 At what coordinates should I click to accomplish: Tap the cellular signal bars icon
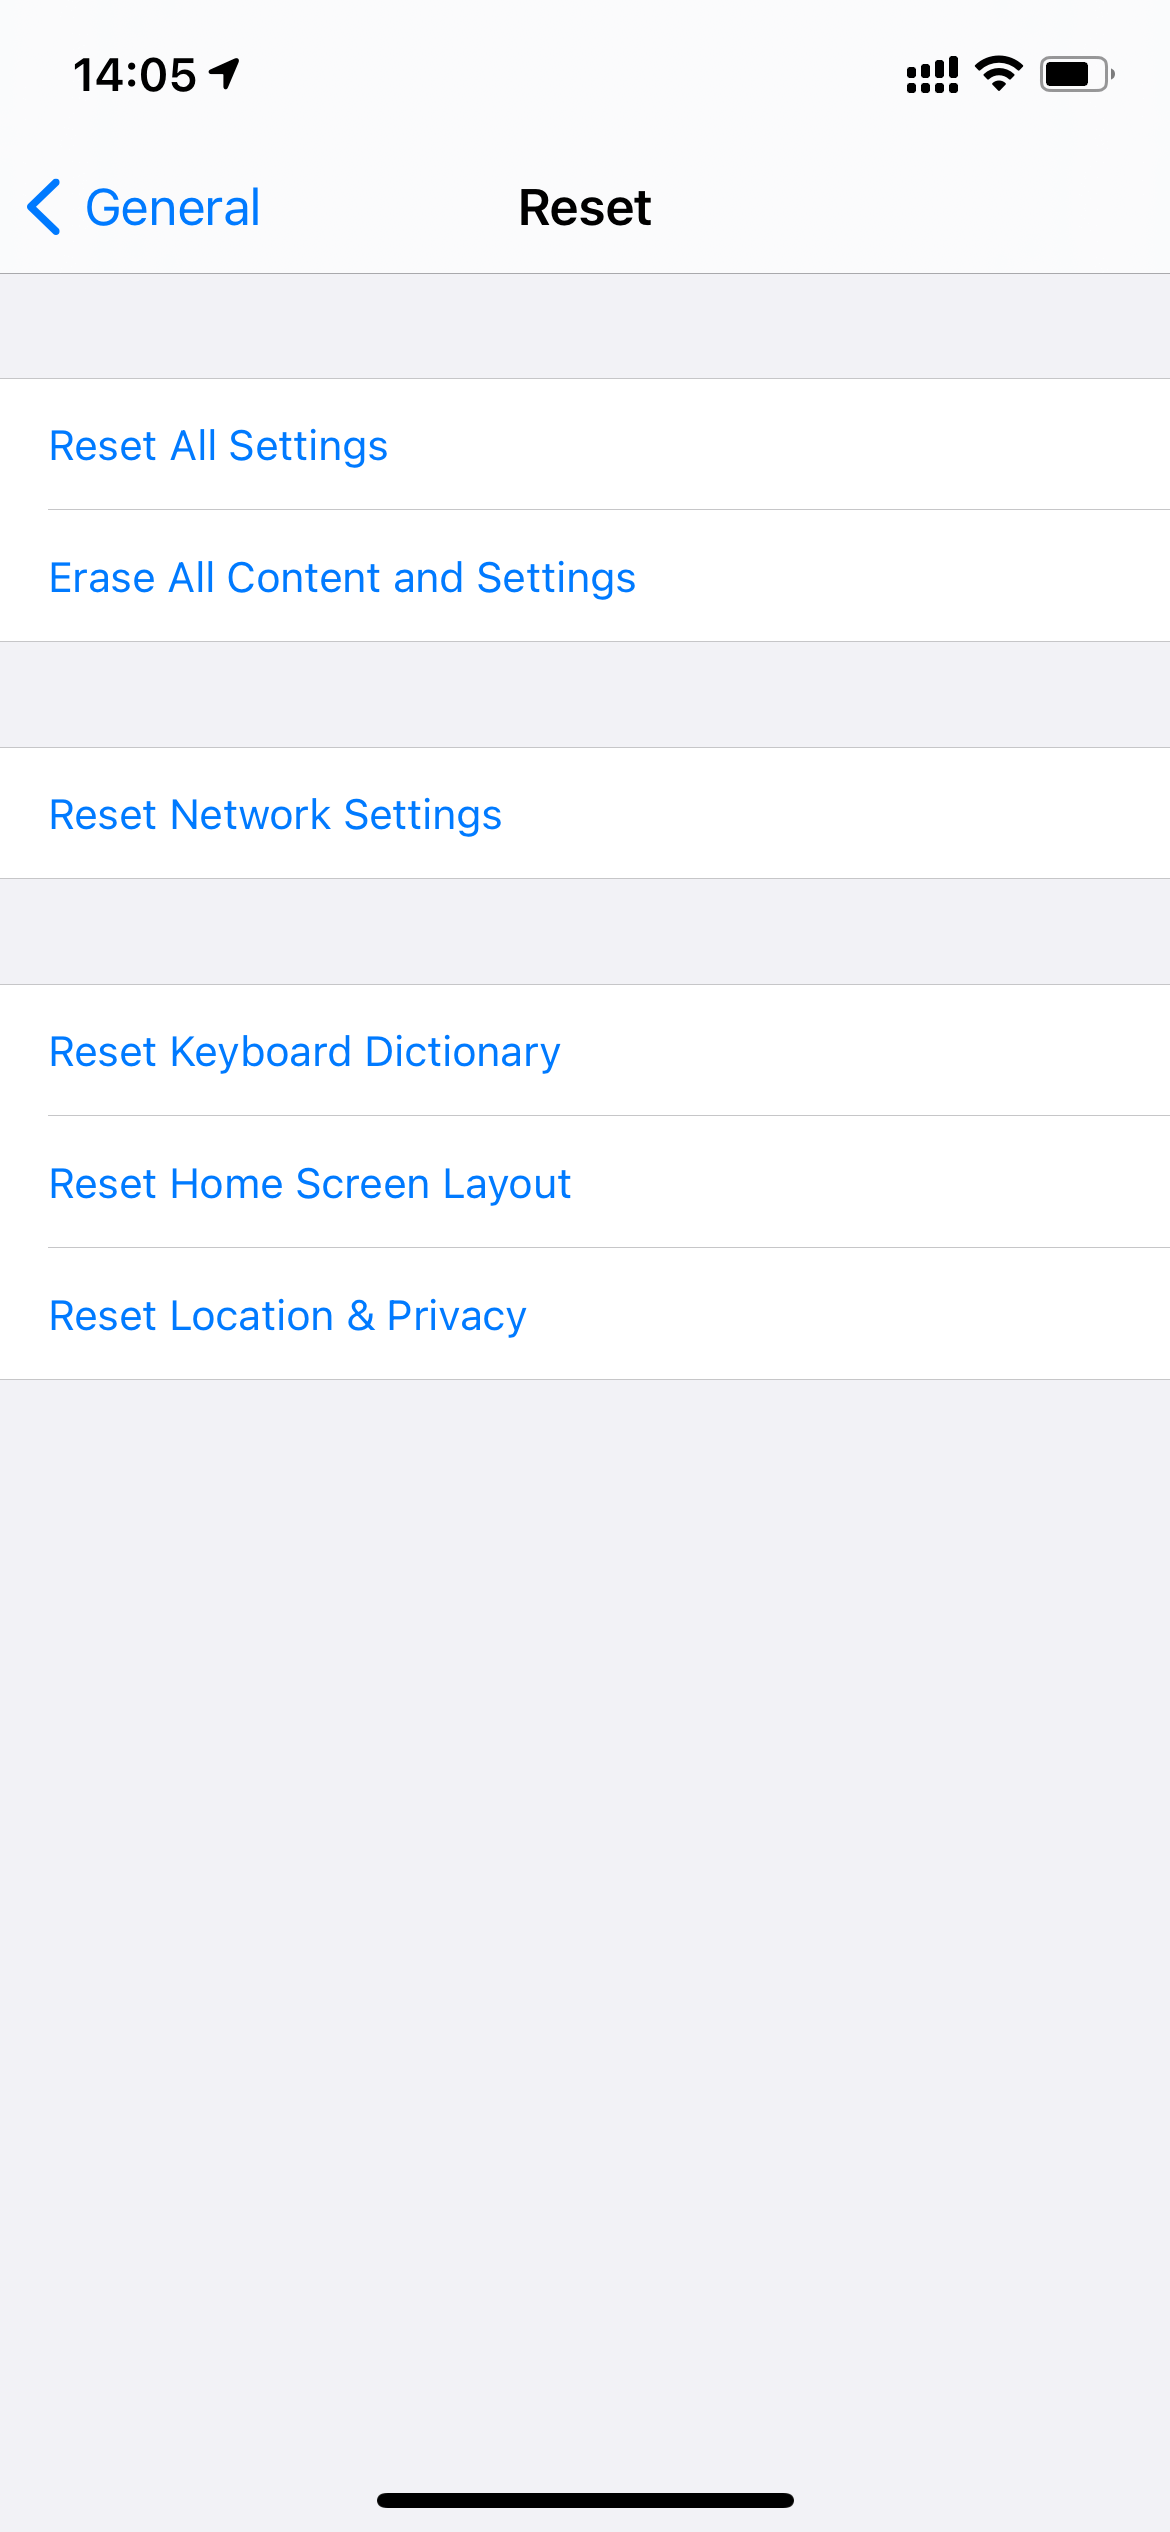click(931, 75)
